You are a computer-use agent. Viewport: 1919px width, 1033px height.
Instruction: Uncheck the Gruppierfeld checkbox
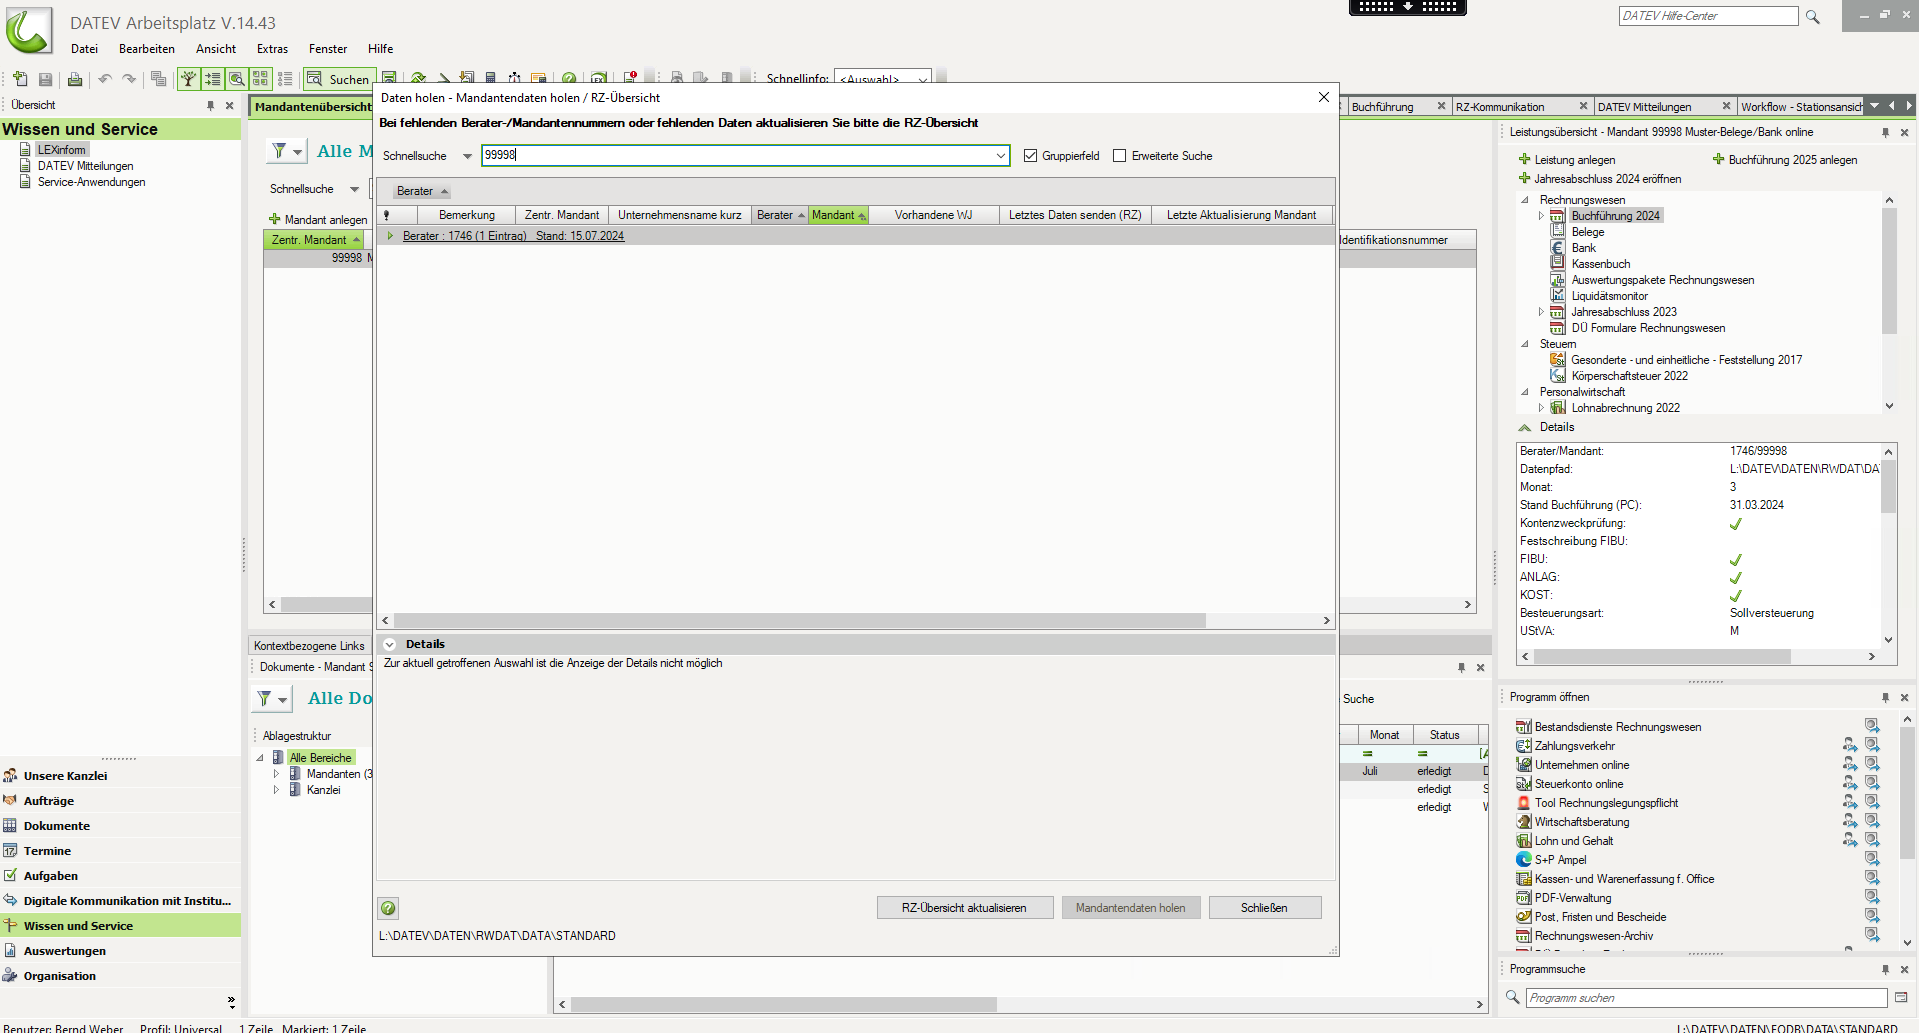coord(1031,156)
